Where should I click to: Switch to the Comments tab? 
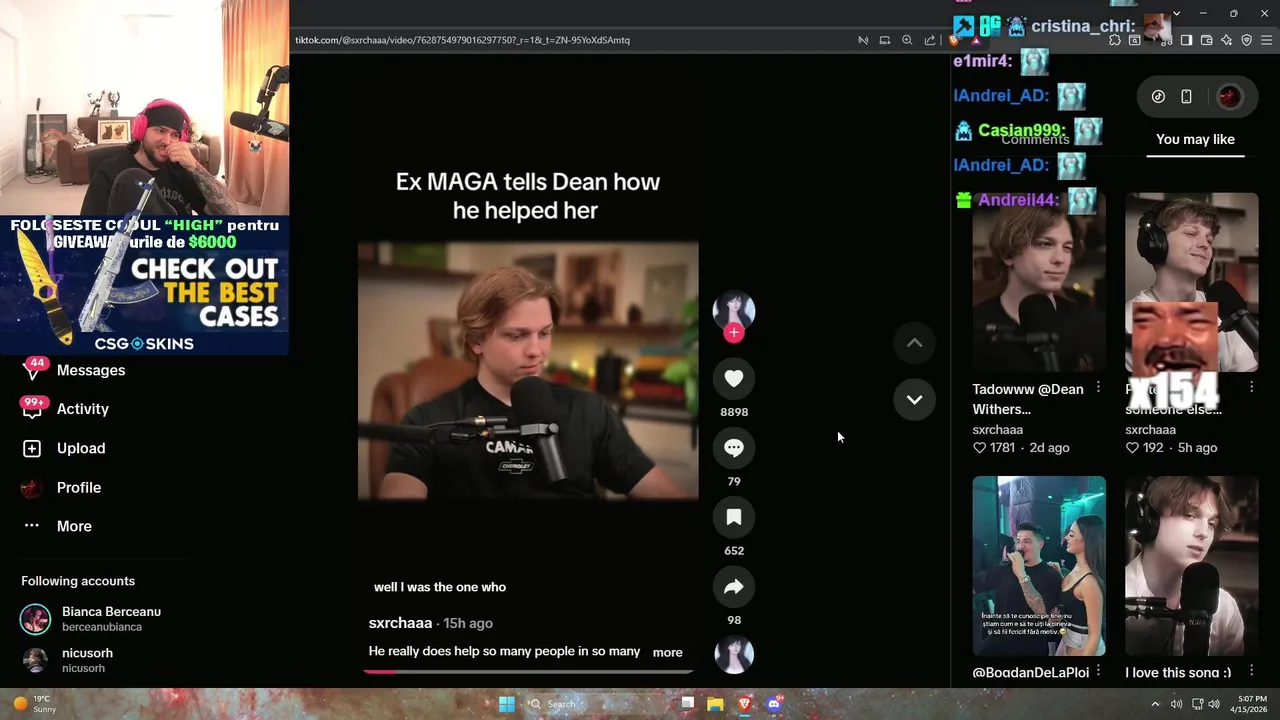point(1035,139)
